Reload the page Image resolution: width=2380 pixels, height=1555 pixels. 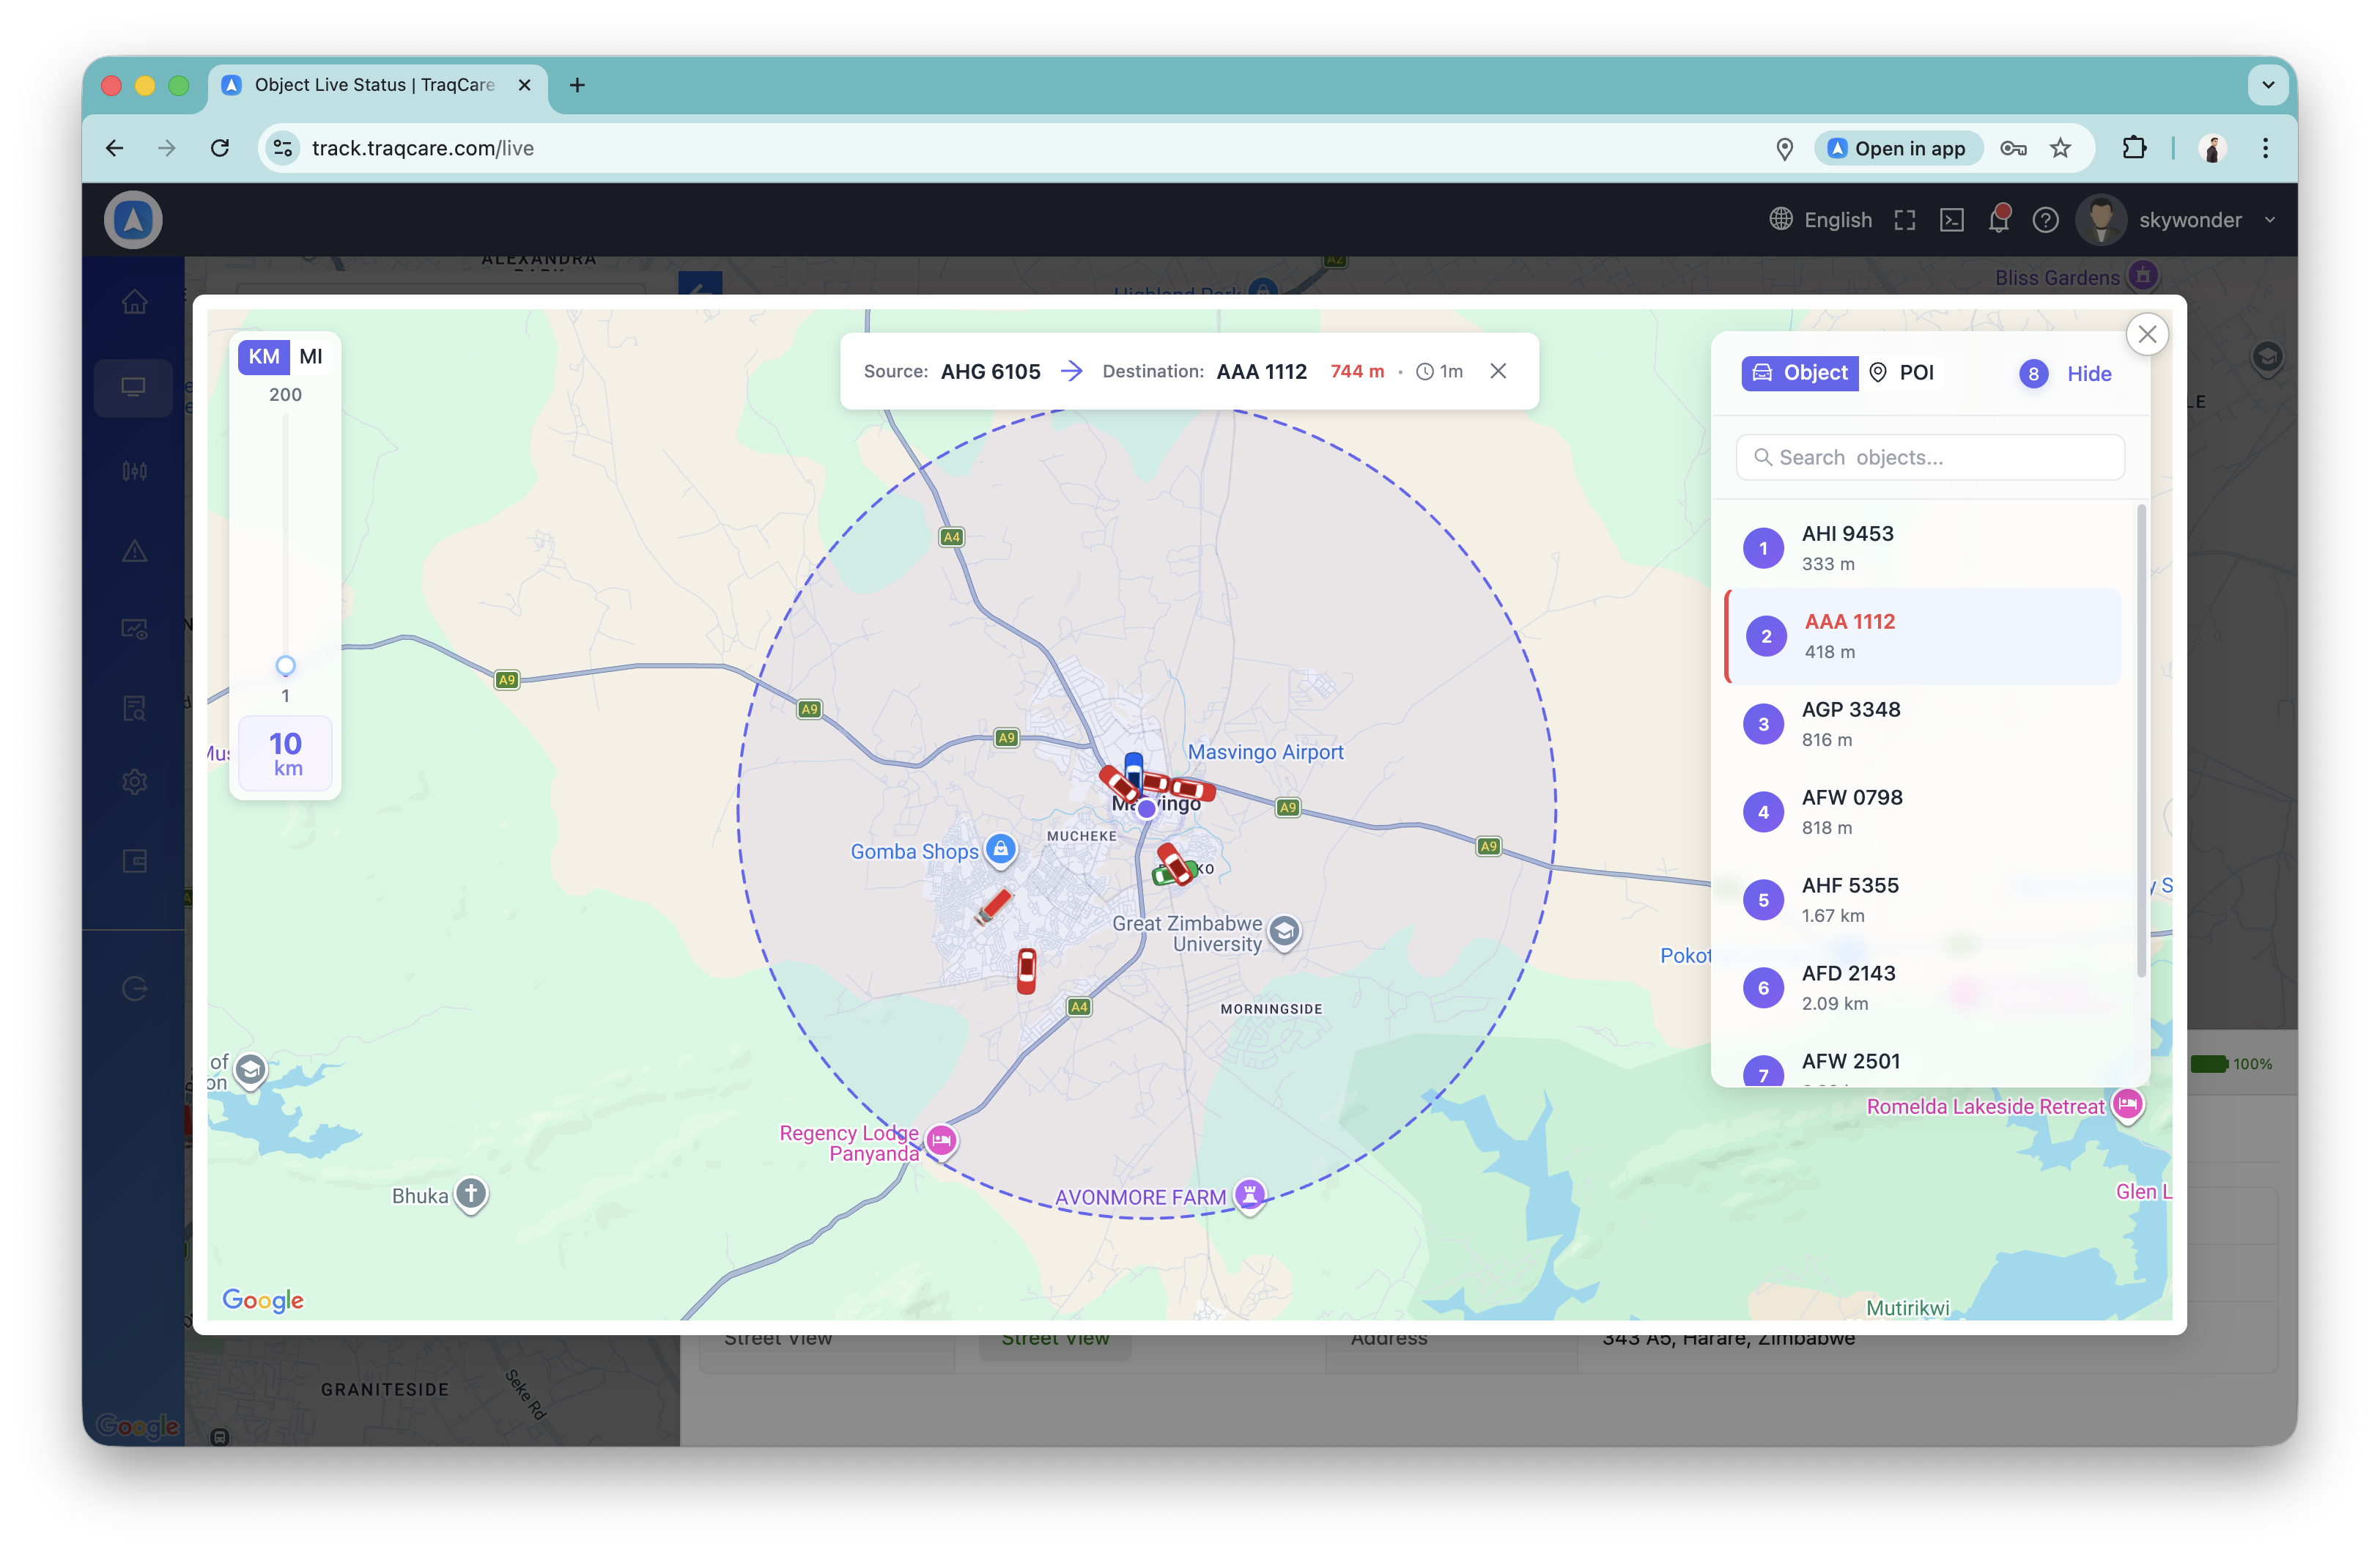point(220,149)
